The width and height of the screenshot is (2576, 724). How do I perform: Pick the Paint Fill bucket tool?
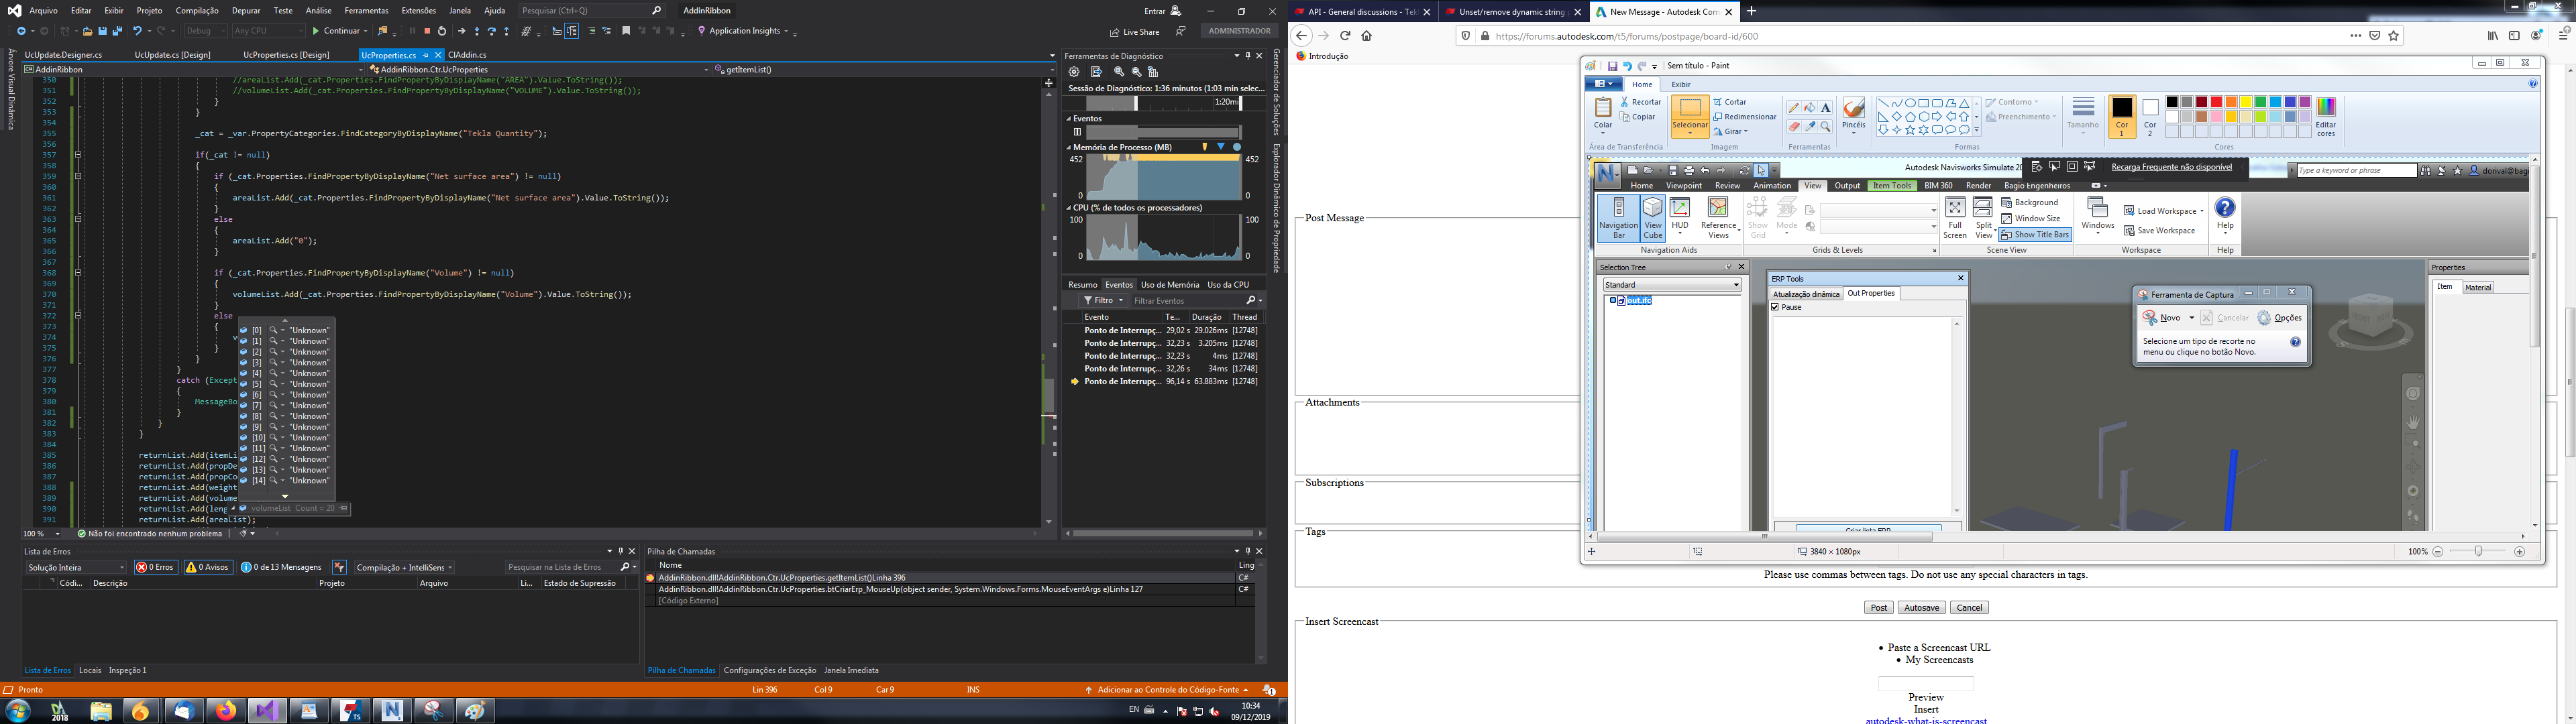click(x=1810, y=108)
